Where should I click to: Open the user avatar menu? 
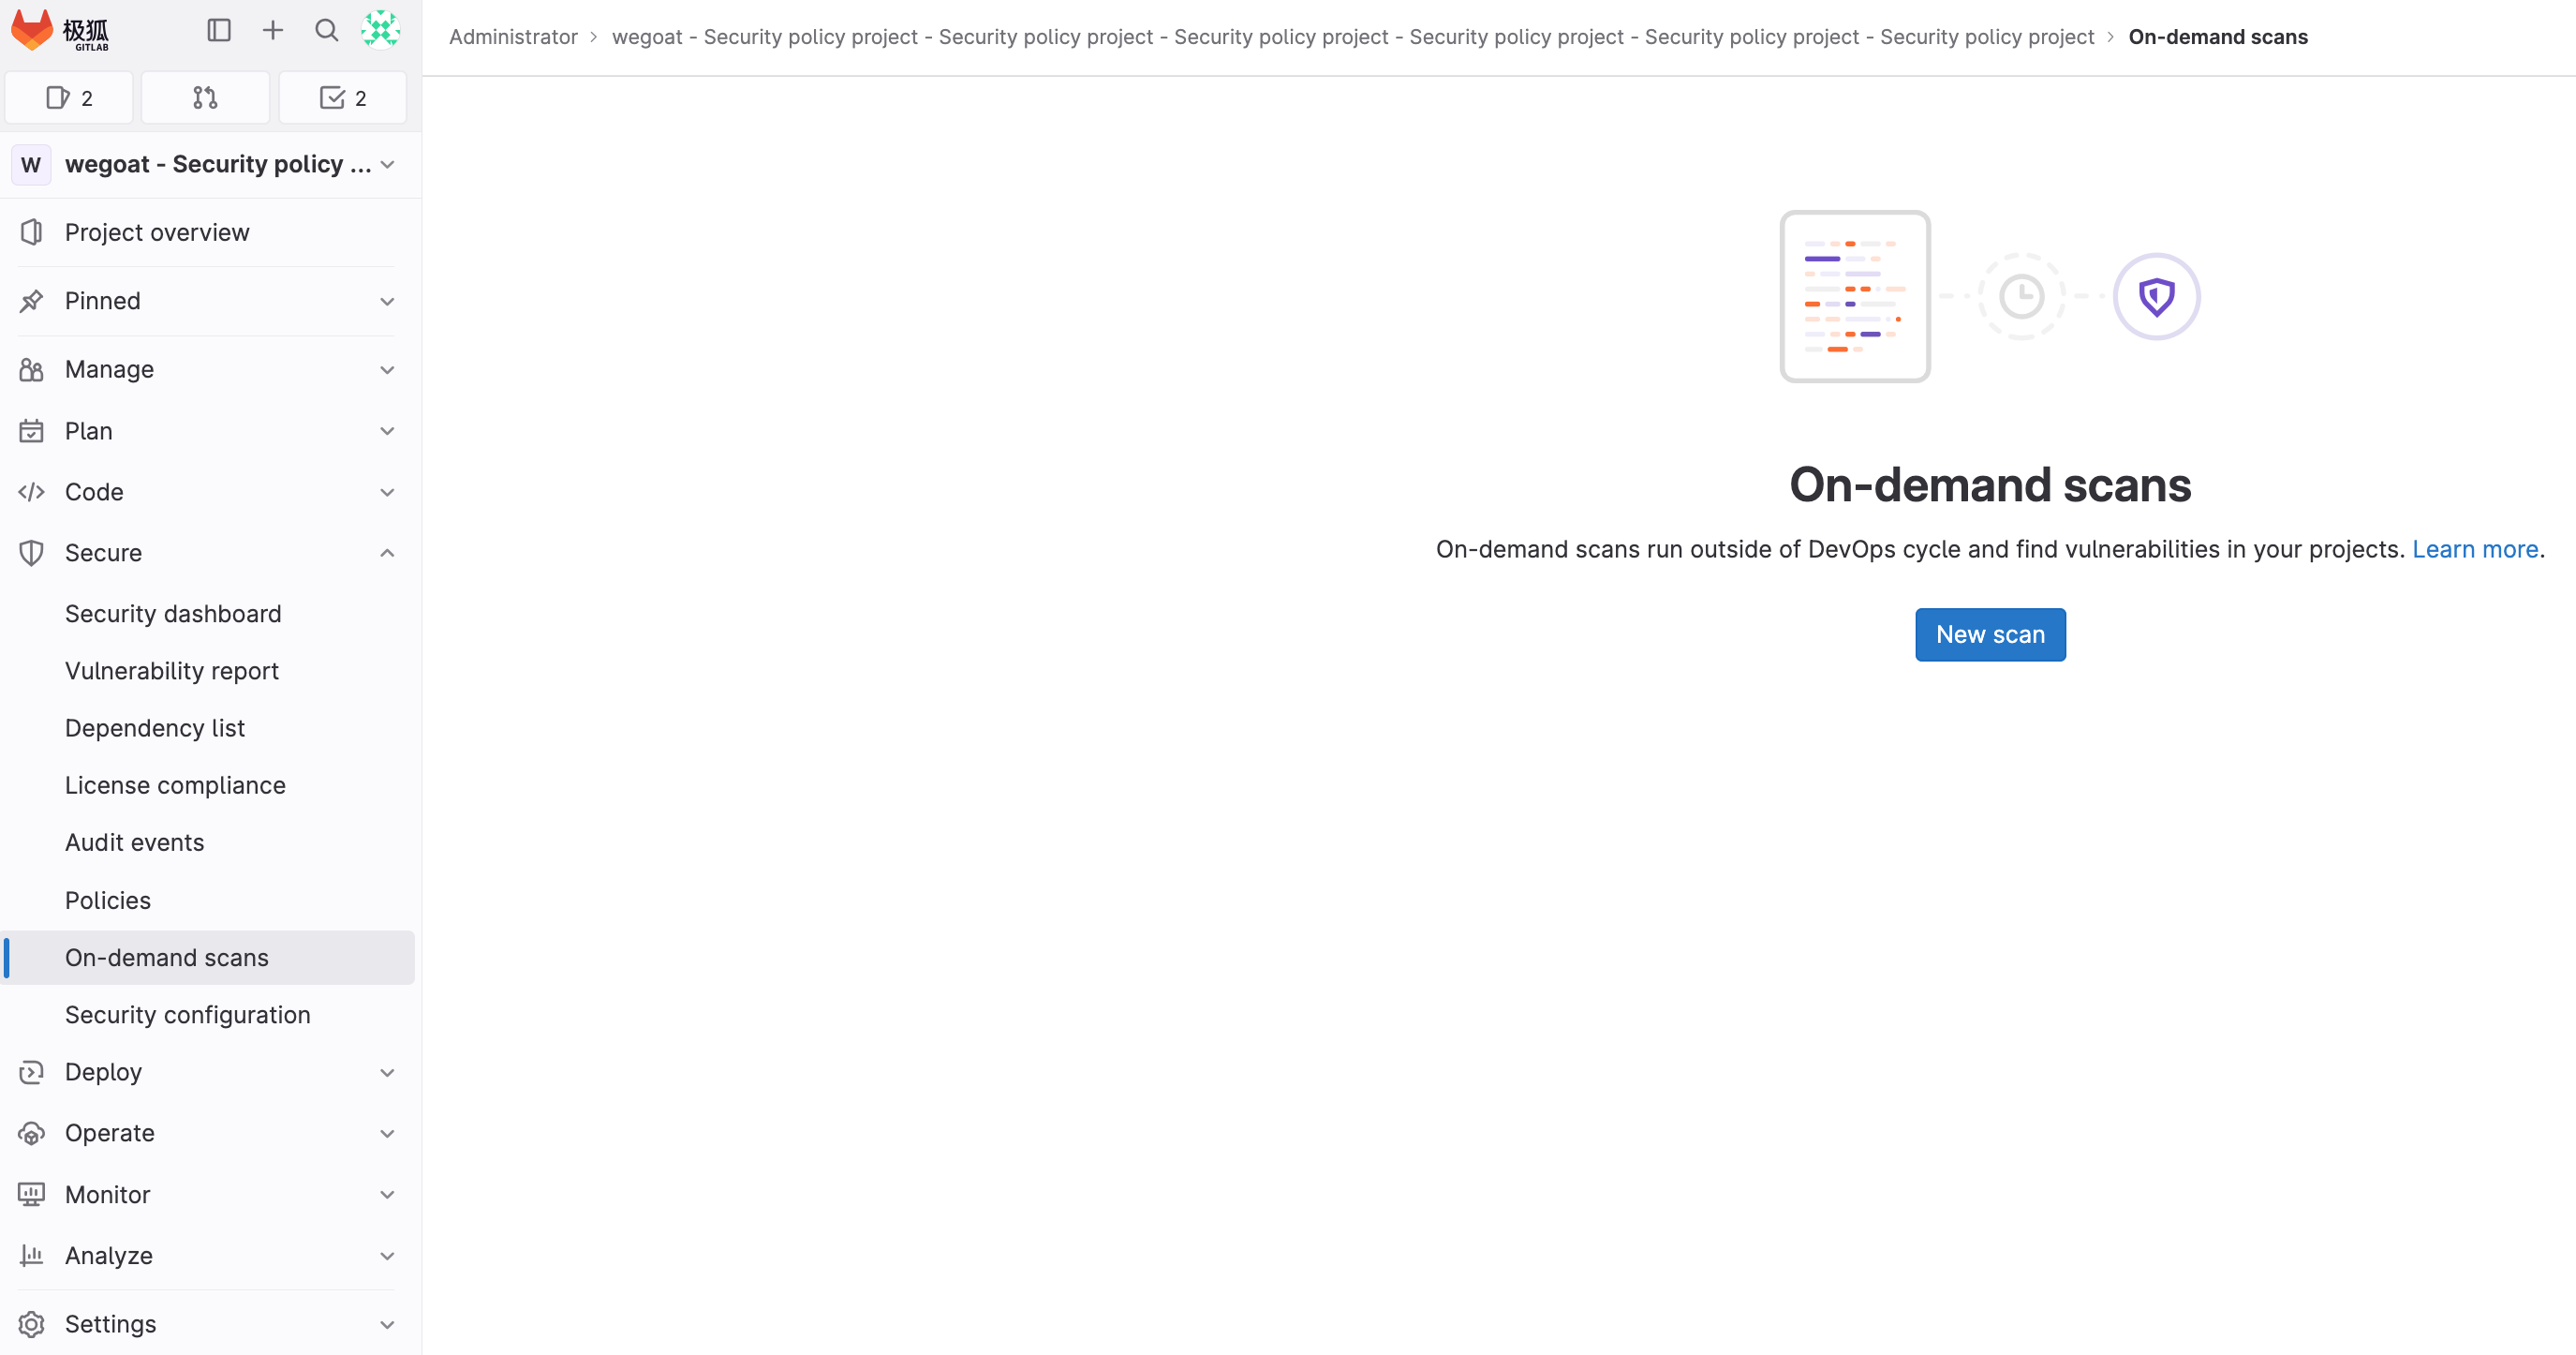tap(380, 30)
